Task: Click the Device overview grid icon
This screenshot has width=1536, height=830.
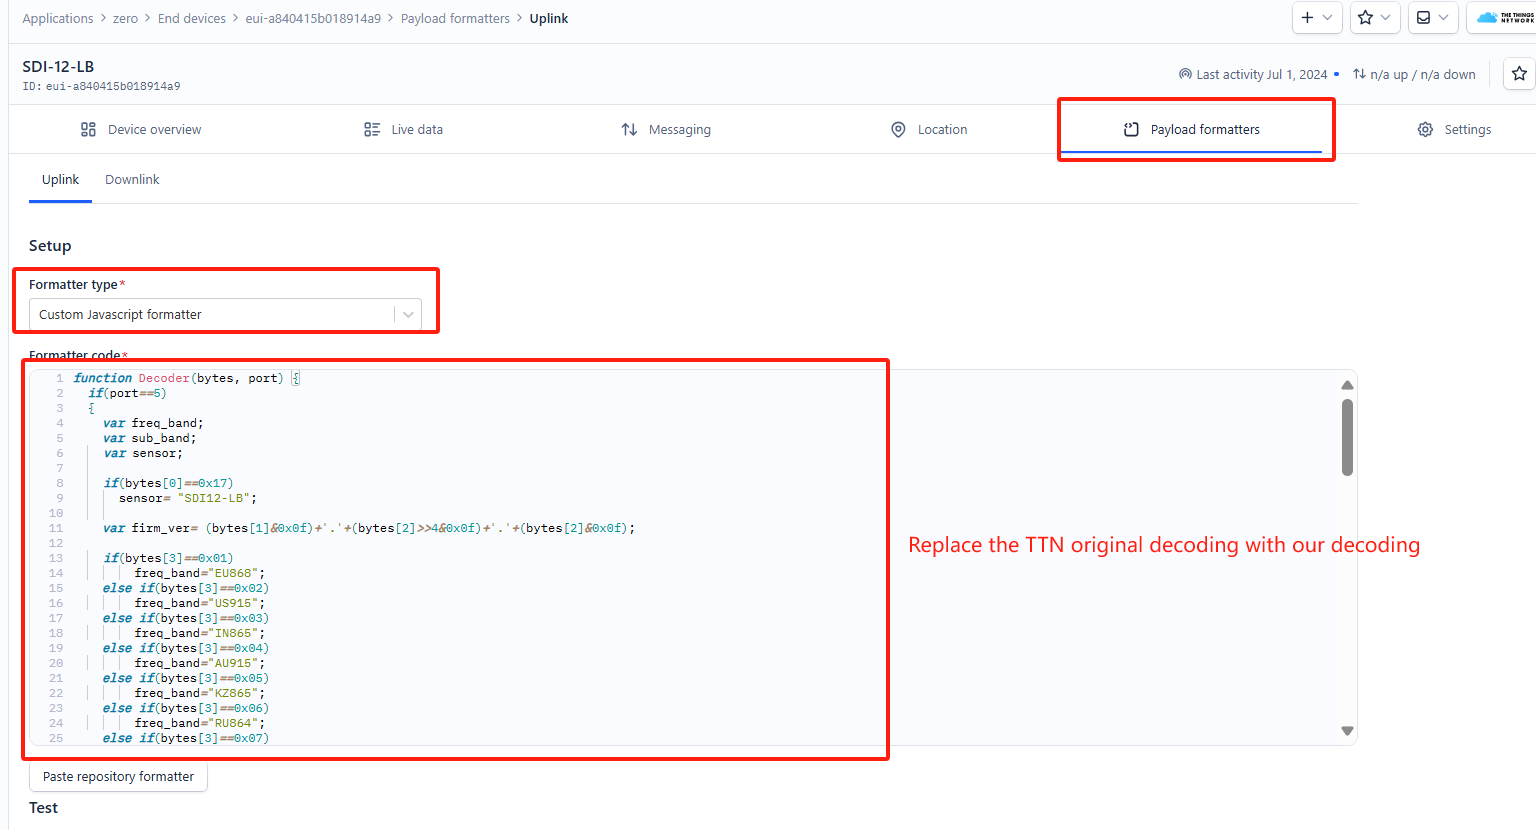Action: click(x=88, y=129)
